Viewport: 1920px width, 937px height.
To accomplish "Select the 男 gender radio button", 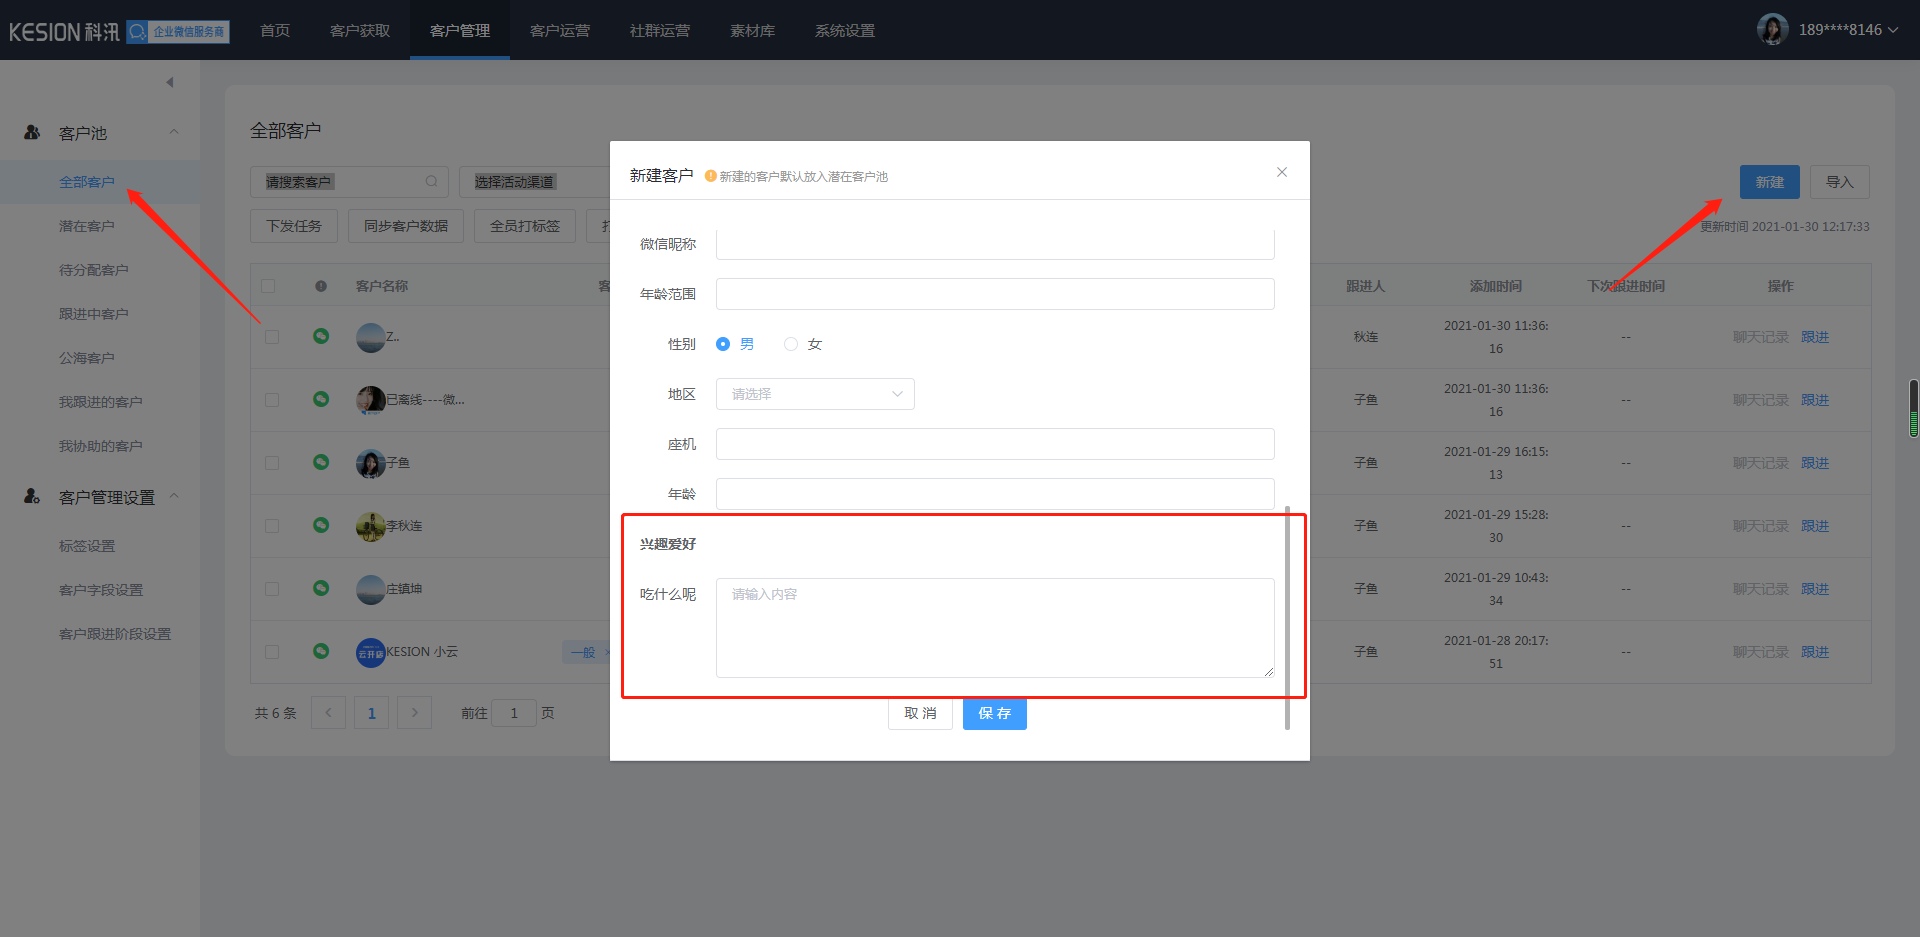I will pos(723,344).
